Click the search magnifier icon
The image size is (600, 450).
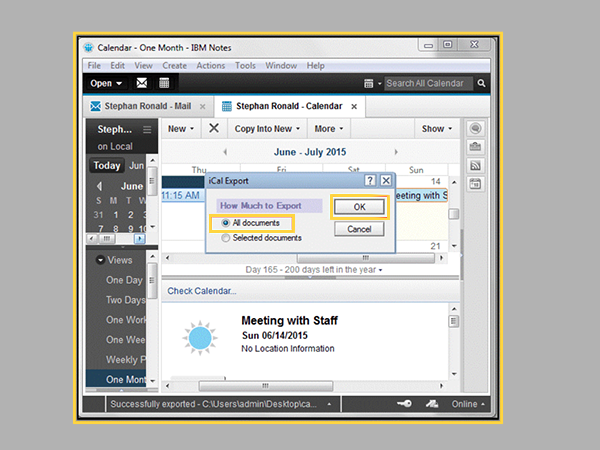pos(481,83)
